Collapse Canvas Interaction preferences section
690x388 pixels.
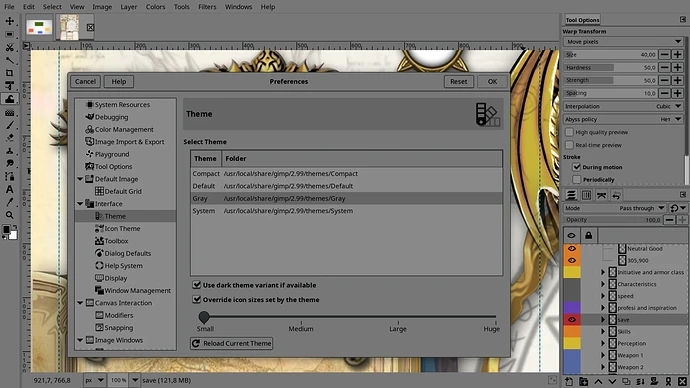coord(80,303)
